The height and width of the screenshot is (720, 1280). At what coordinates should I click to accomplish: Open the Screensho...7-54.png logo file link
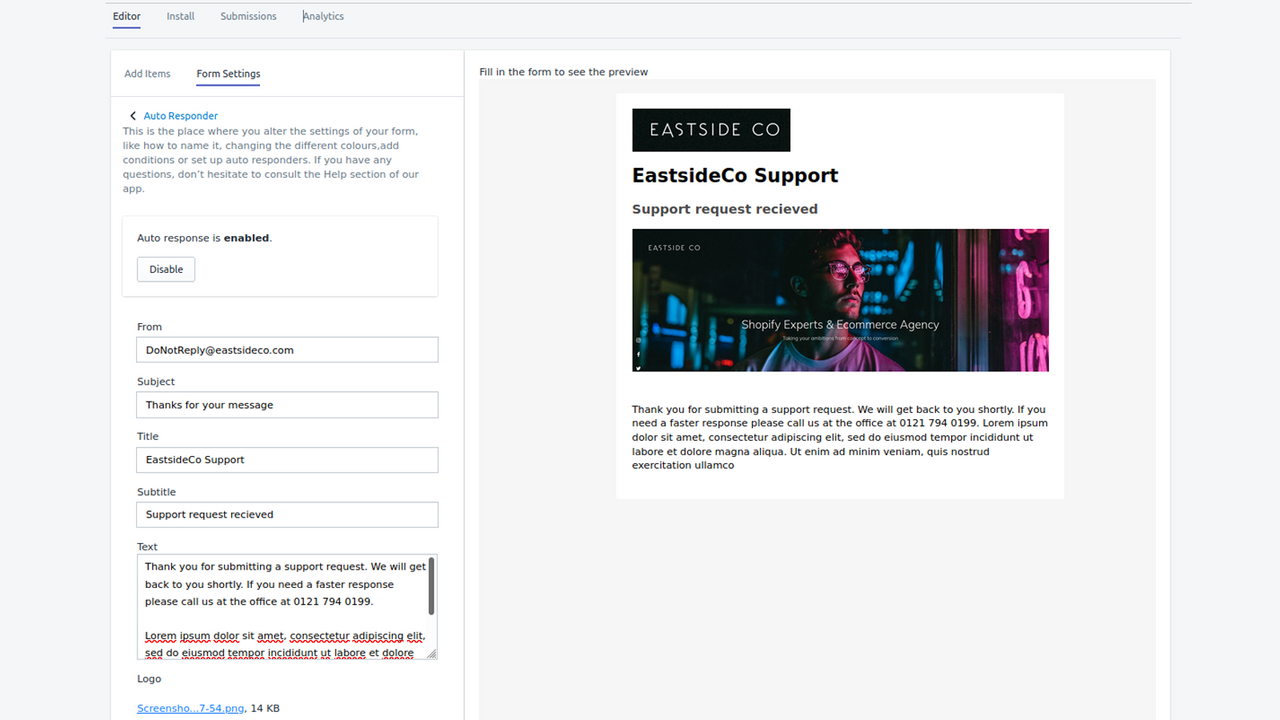190,708
